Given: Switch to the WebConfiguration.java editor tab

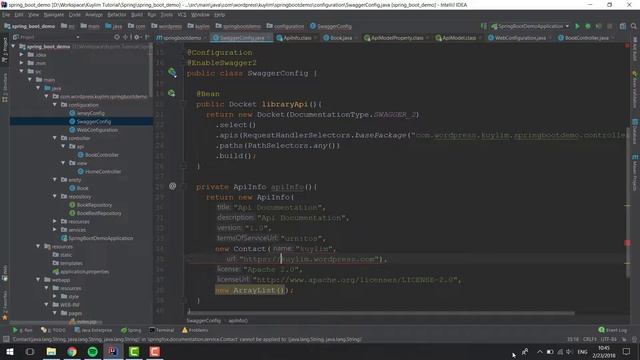Looking at the screenshot, I should tap(520, 38).
